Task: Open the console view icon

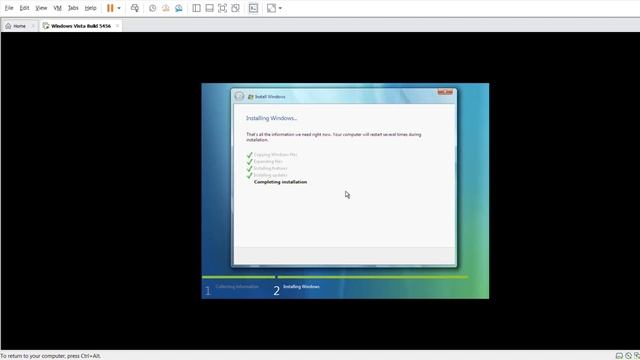Action: (253, 8)
